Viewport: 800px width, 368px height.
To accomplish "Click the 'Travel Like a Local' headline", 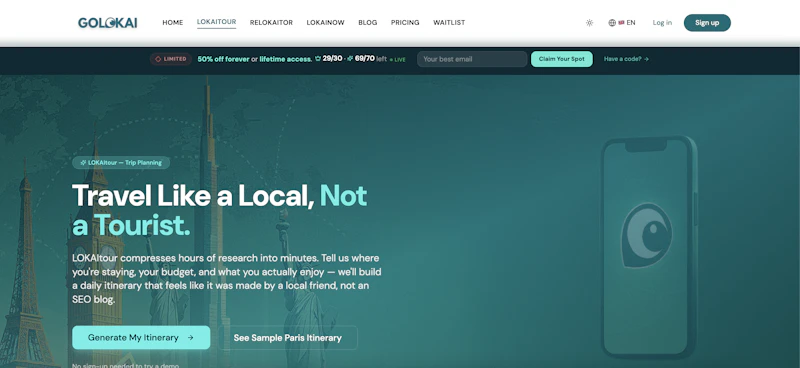I will (x=219, y=210).
